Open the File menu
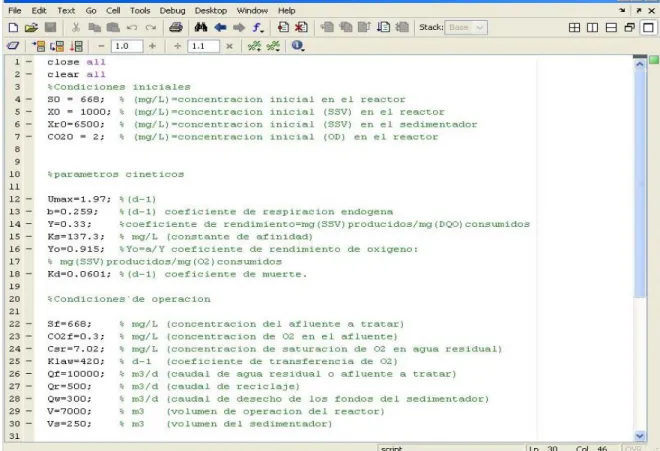660x451 pixels. pos(15,11)
